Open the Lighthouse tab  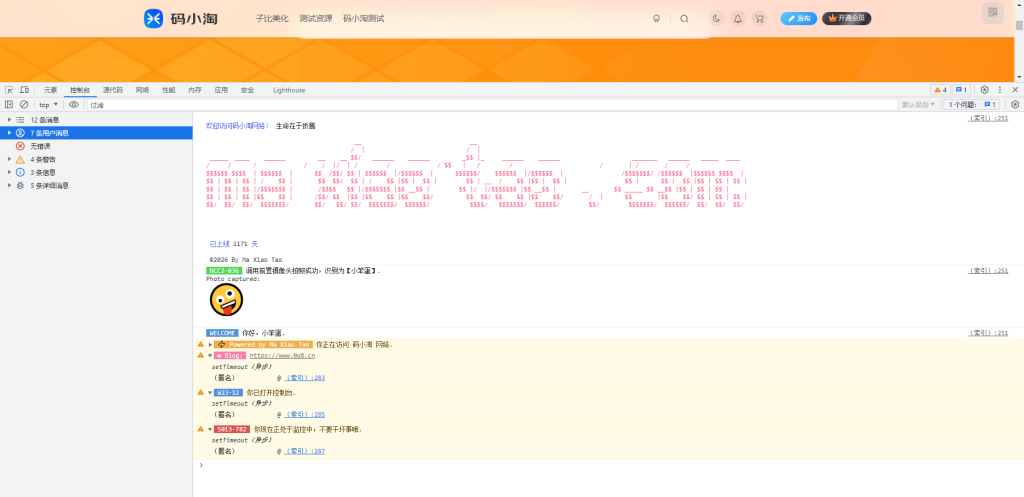(x=289, y=90)
